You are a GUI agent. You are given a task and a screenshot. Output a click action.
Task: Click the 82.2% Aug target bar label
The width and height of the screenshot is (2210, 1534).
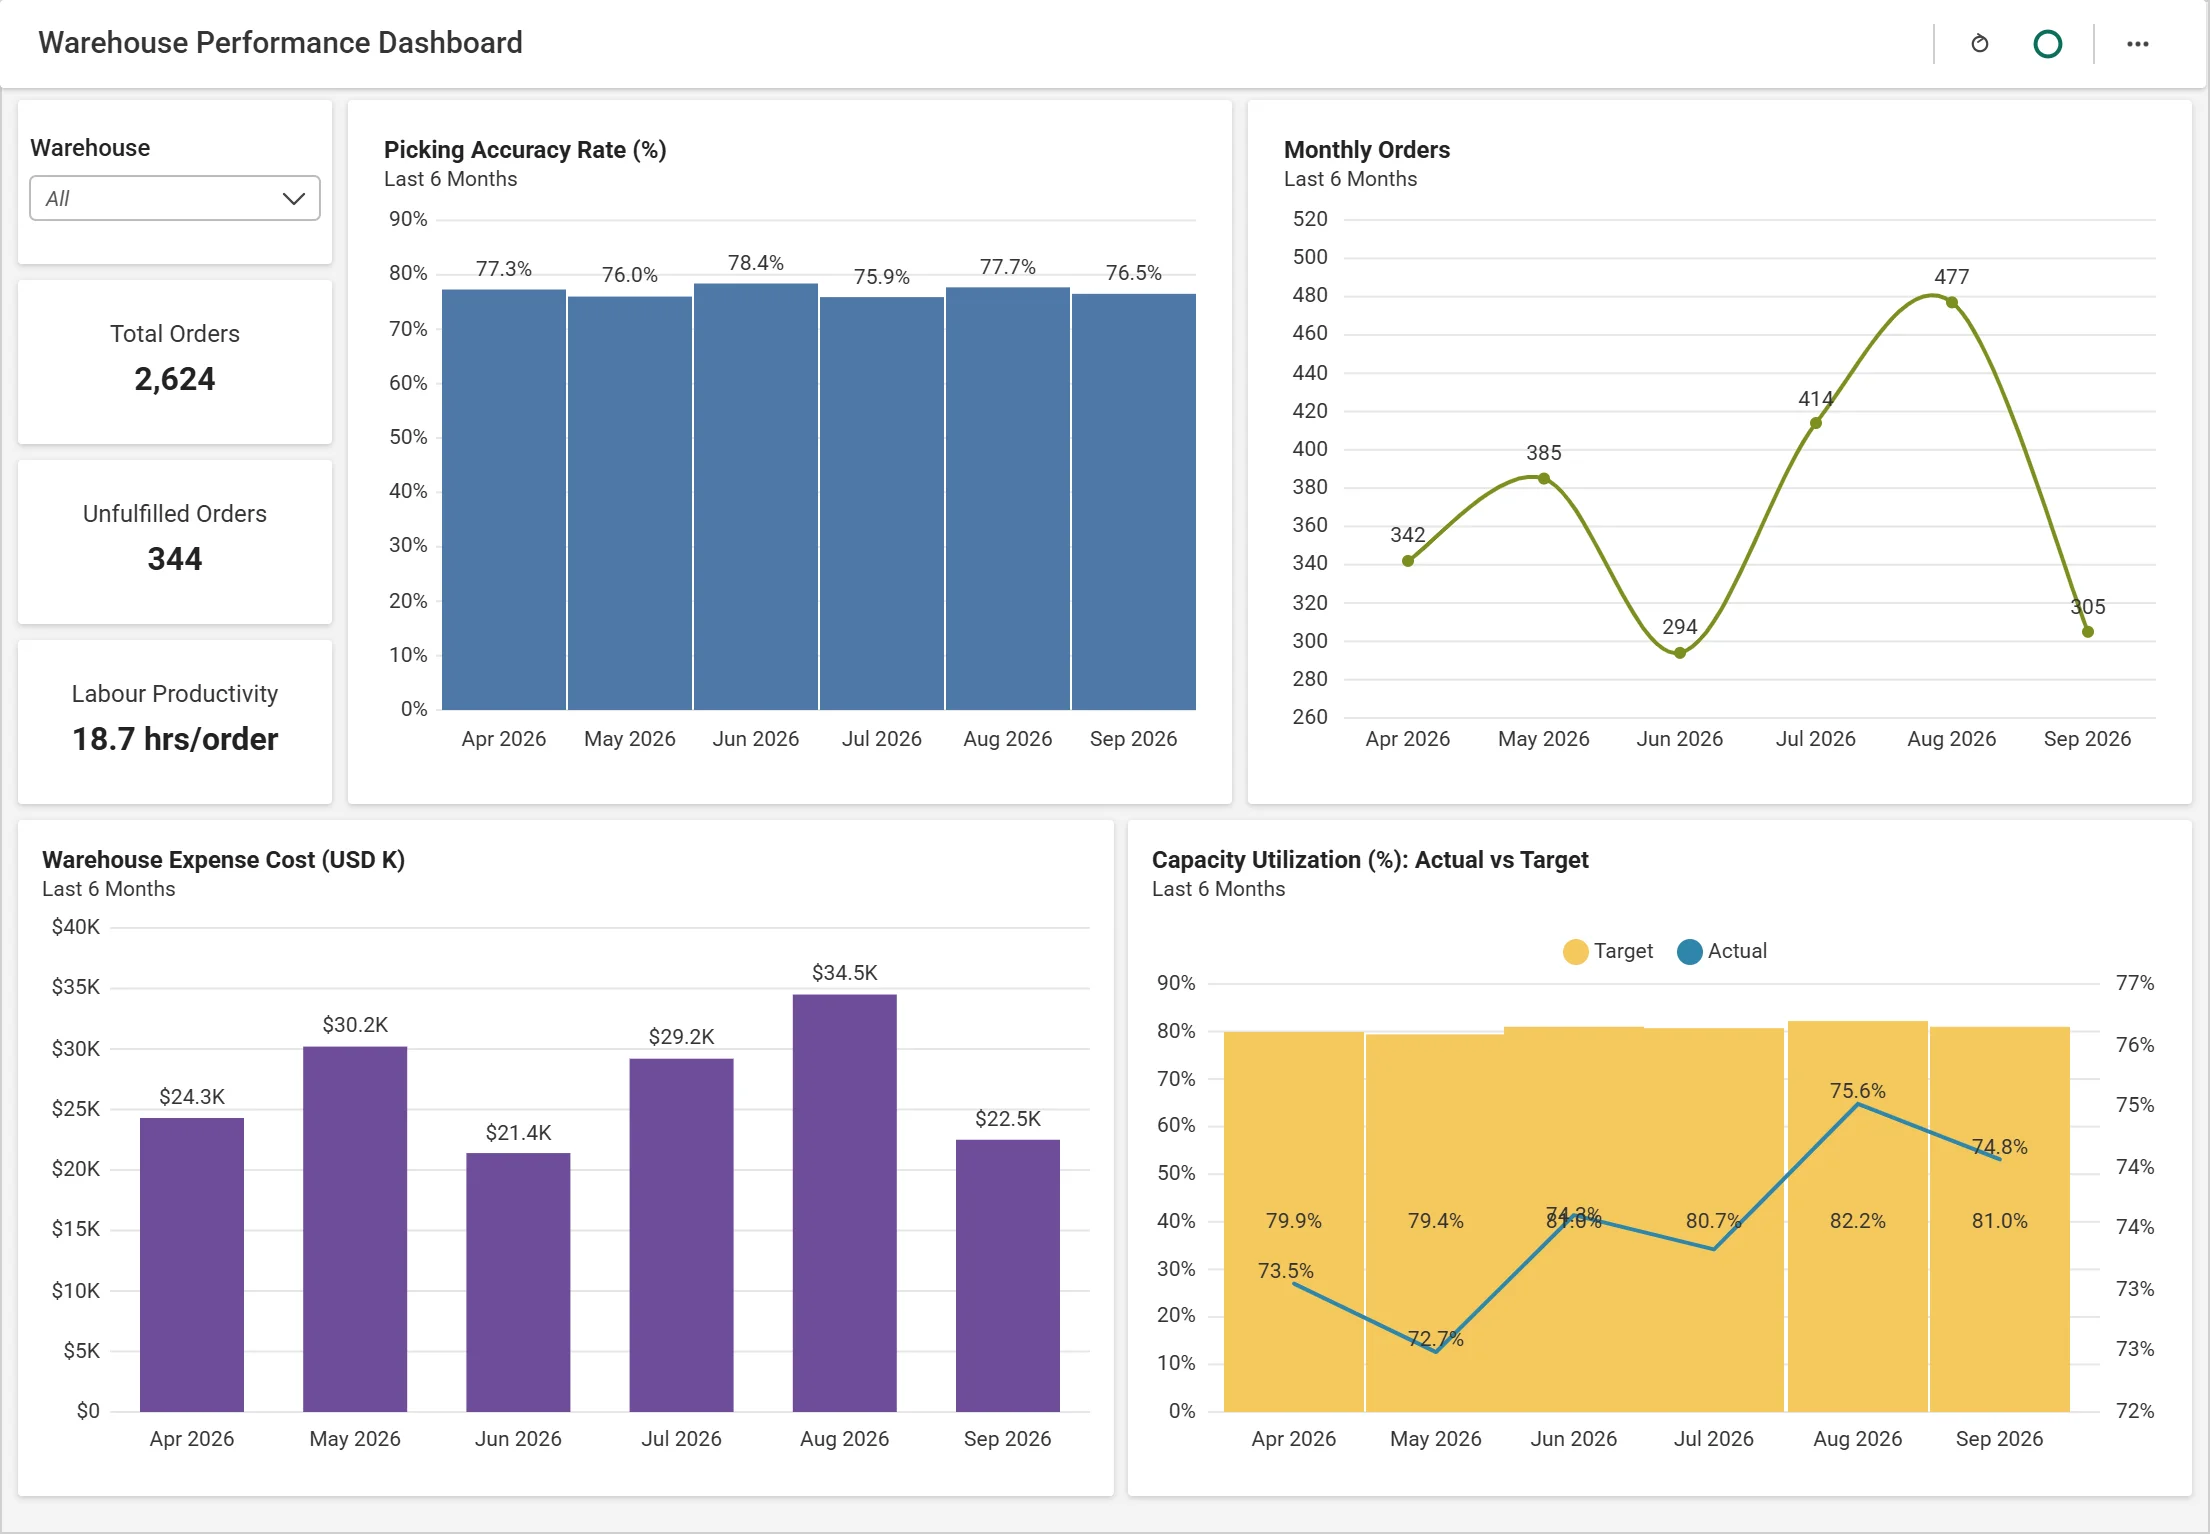click(x=1858, y=1221)
